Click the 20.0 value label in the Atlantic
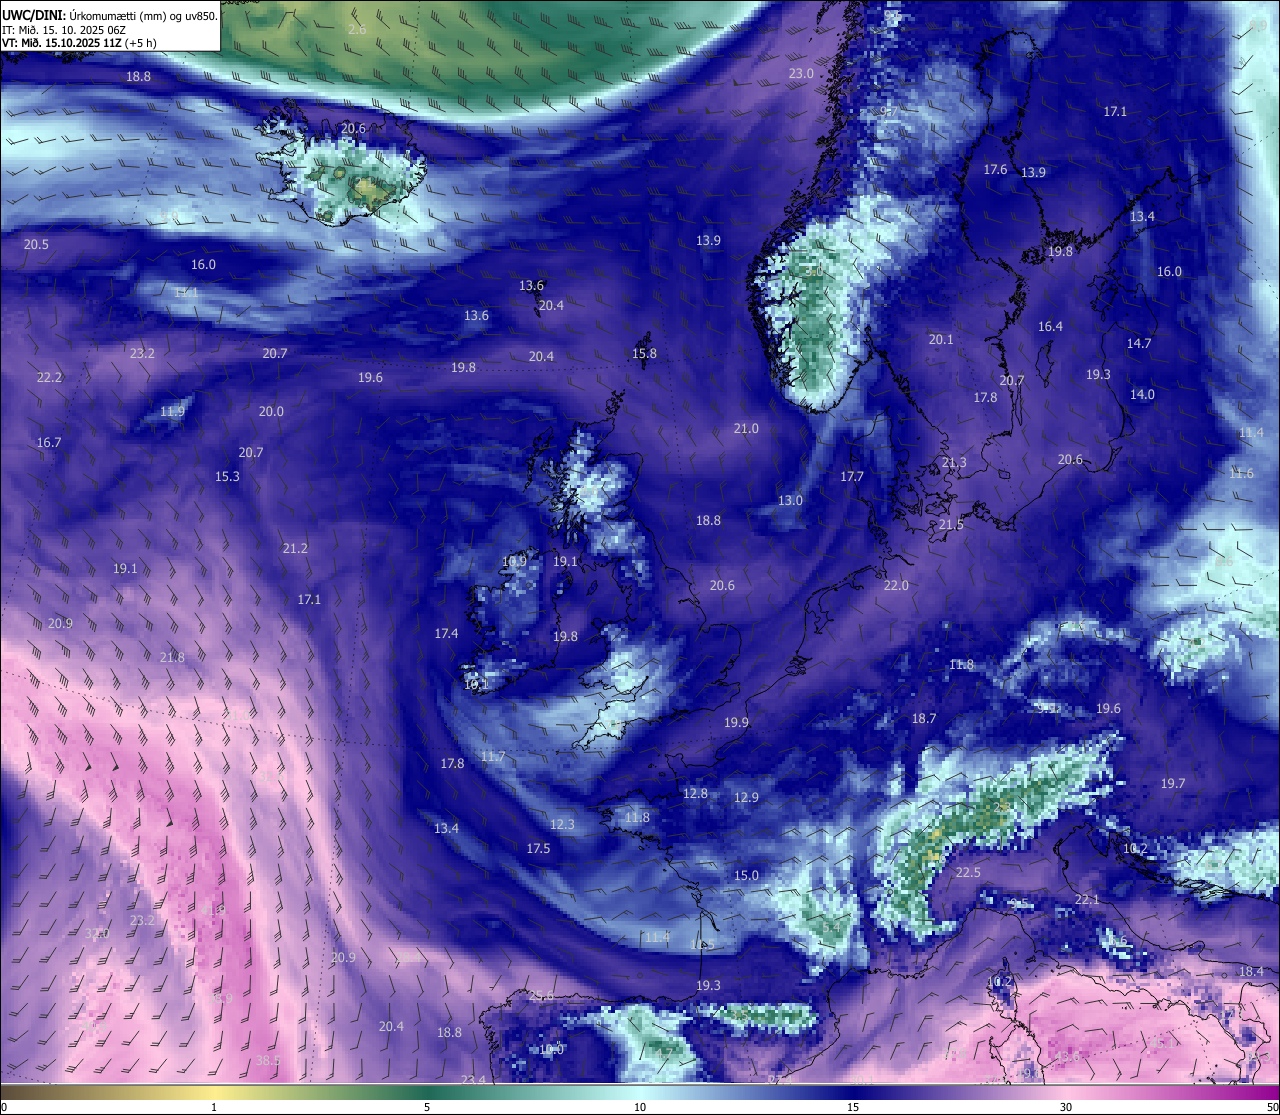 pos(270,412)
